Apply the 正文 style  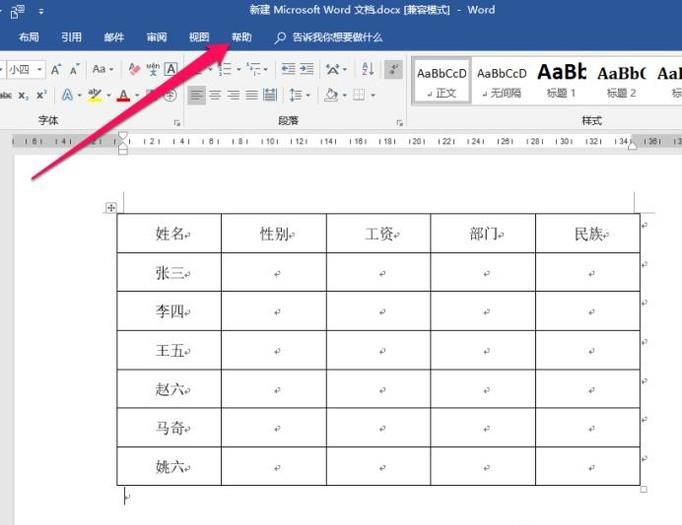pyautogui.click(x=441, y=81)
